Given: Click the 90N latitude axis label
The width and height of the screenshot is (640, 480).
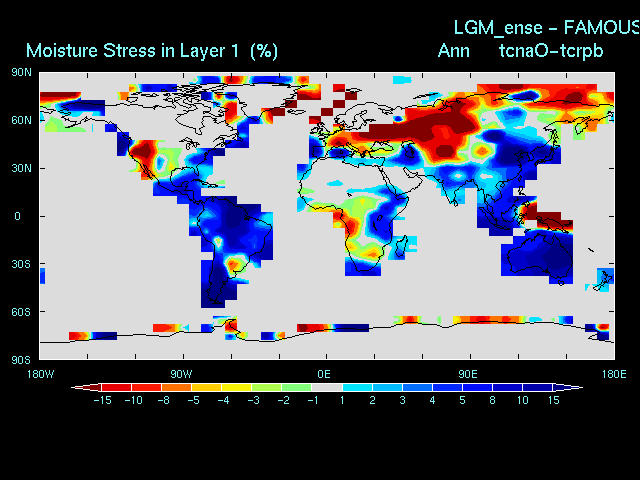Looking at the screenshot, I should [x=21, y=72].
